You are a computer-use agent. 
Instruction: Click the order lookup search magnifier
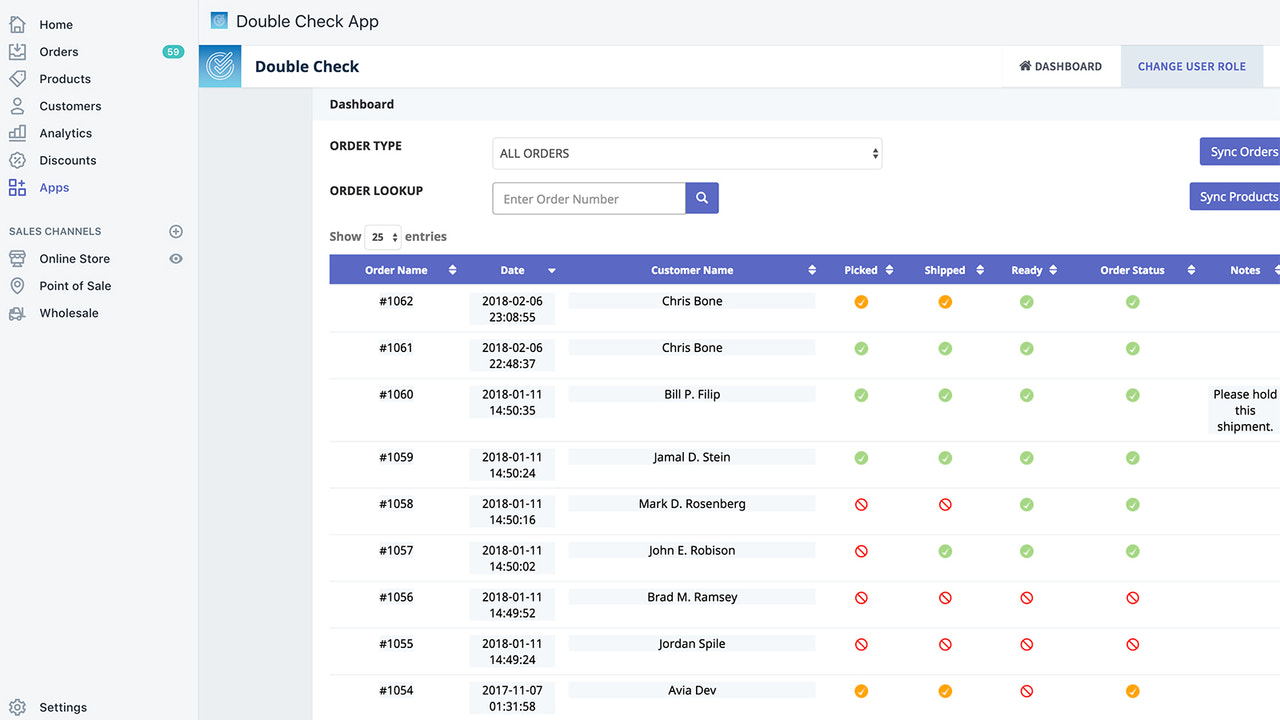pyautogui.click(x=701, y=198)
